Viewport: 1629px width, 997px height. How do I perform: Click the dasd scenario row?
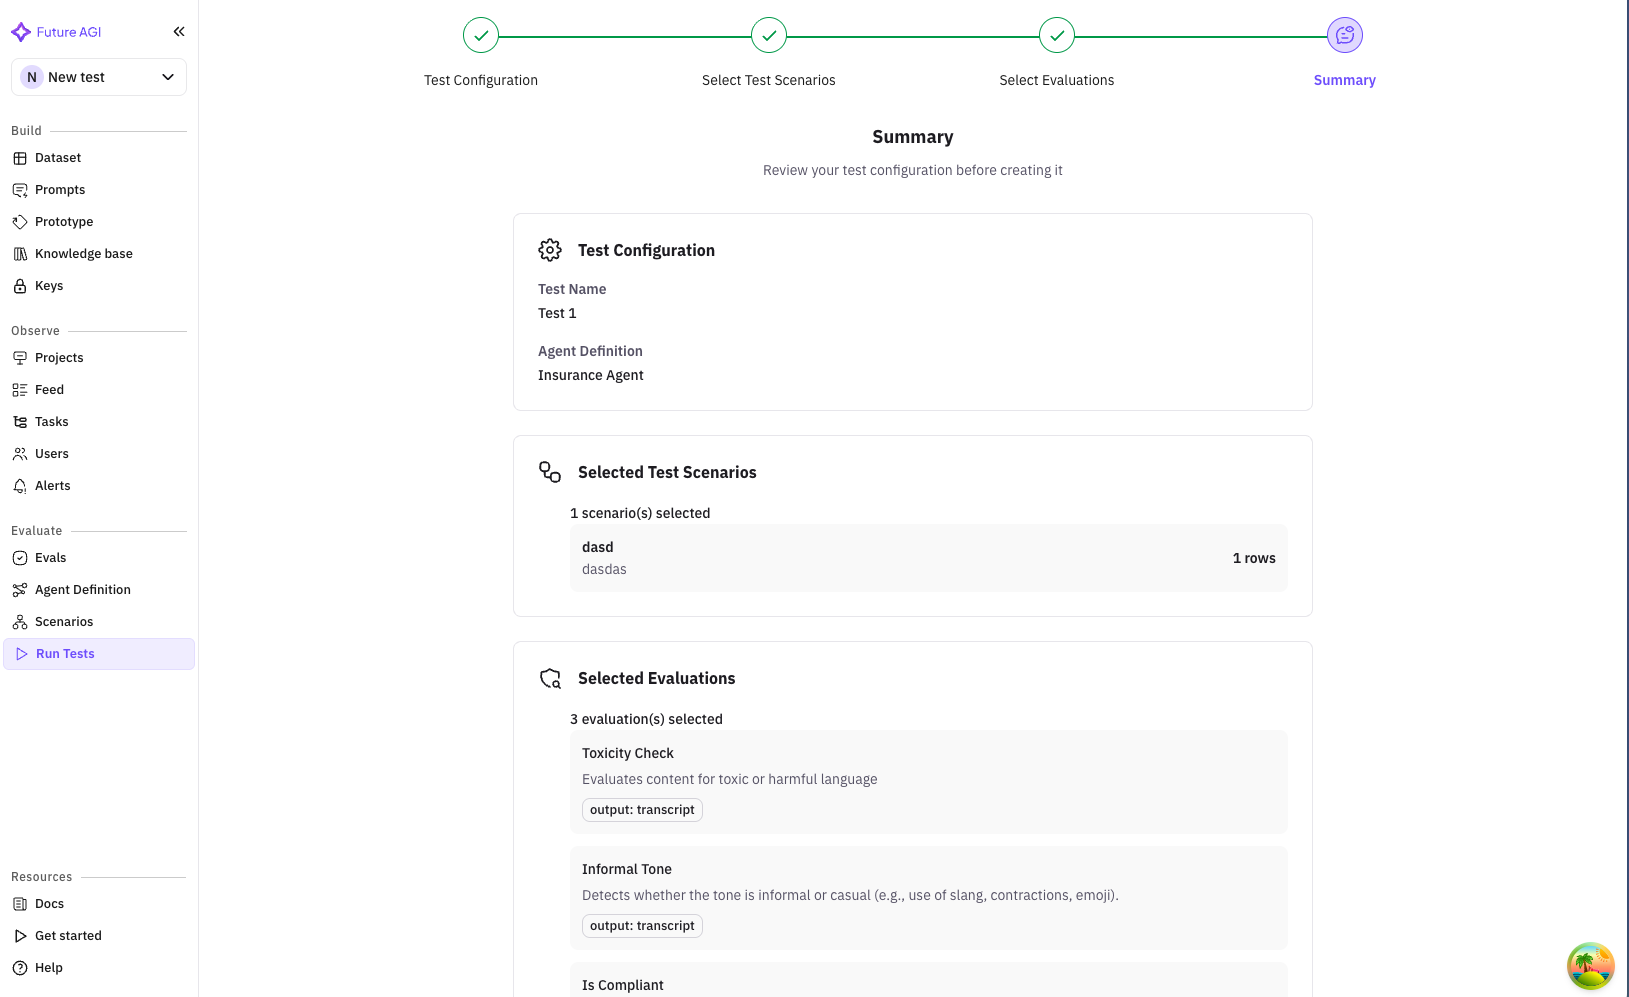tap(928, 558)
